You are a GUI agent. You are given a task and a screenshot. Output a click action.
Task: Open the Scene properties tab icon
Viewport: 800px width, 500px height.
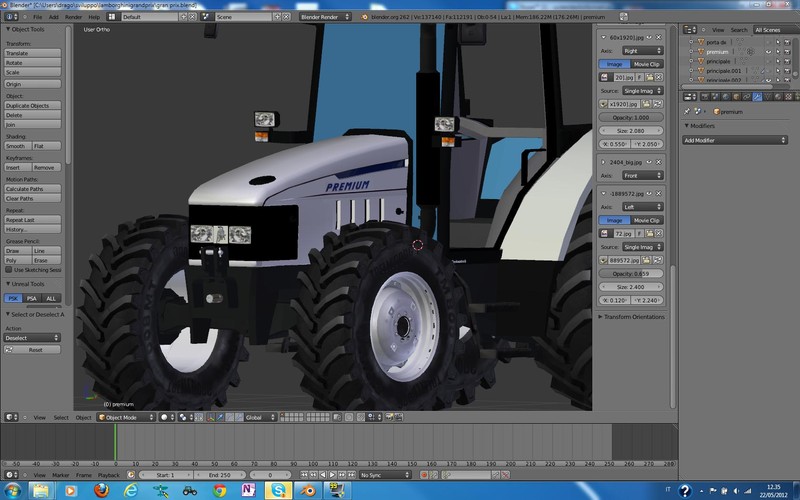[715, 96]
